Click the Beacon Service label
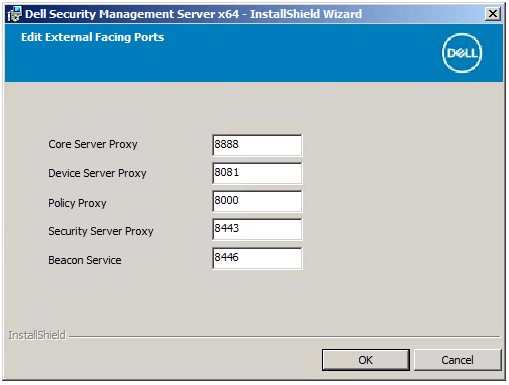Viewport: 509px width, 385px height. tap(85, 260)
